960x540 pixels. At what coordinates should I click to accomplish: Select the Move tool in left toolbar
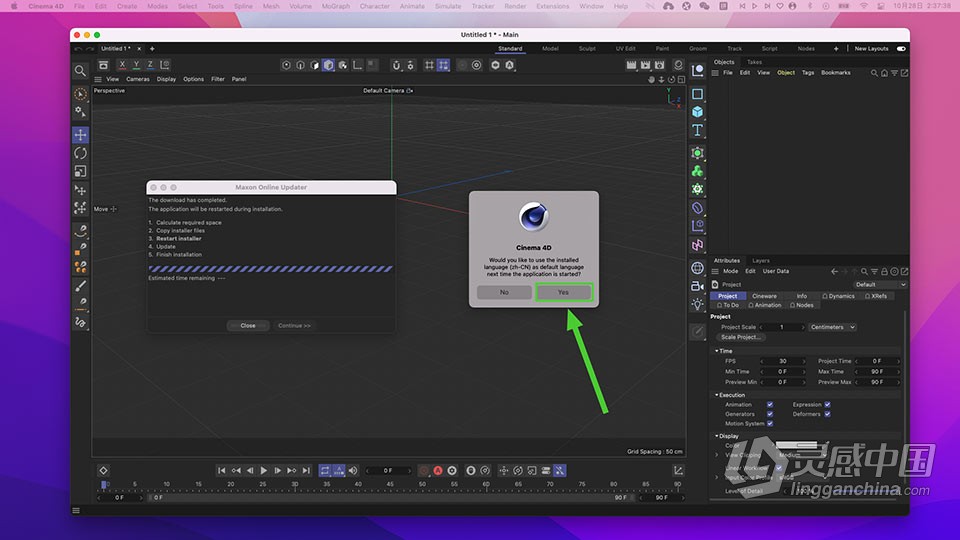(80, 135)
